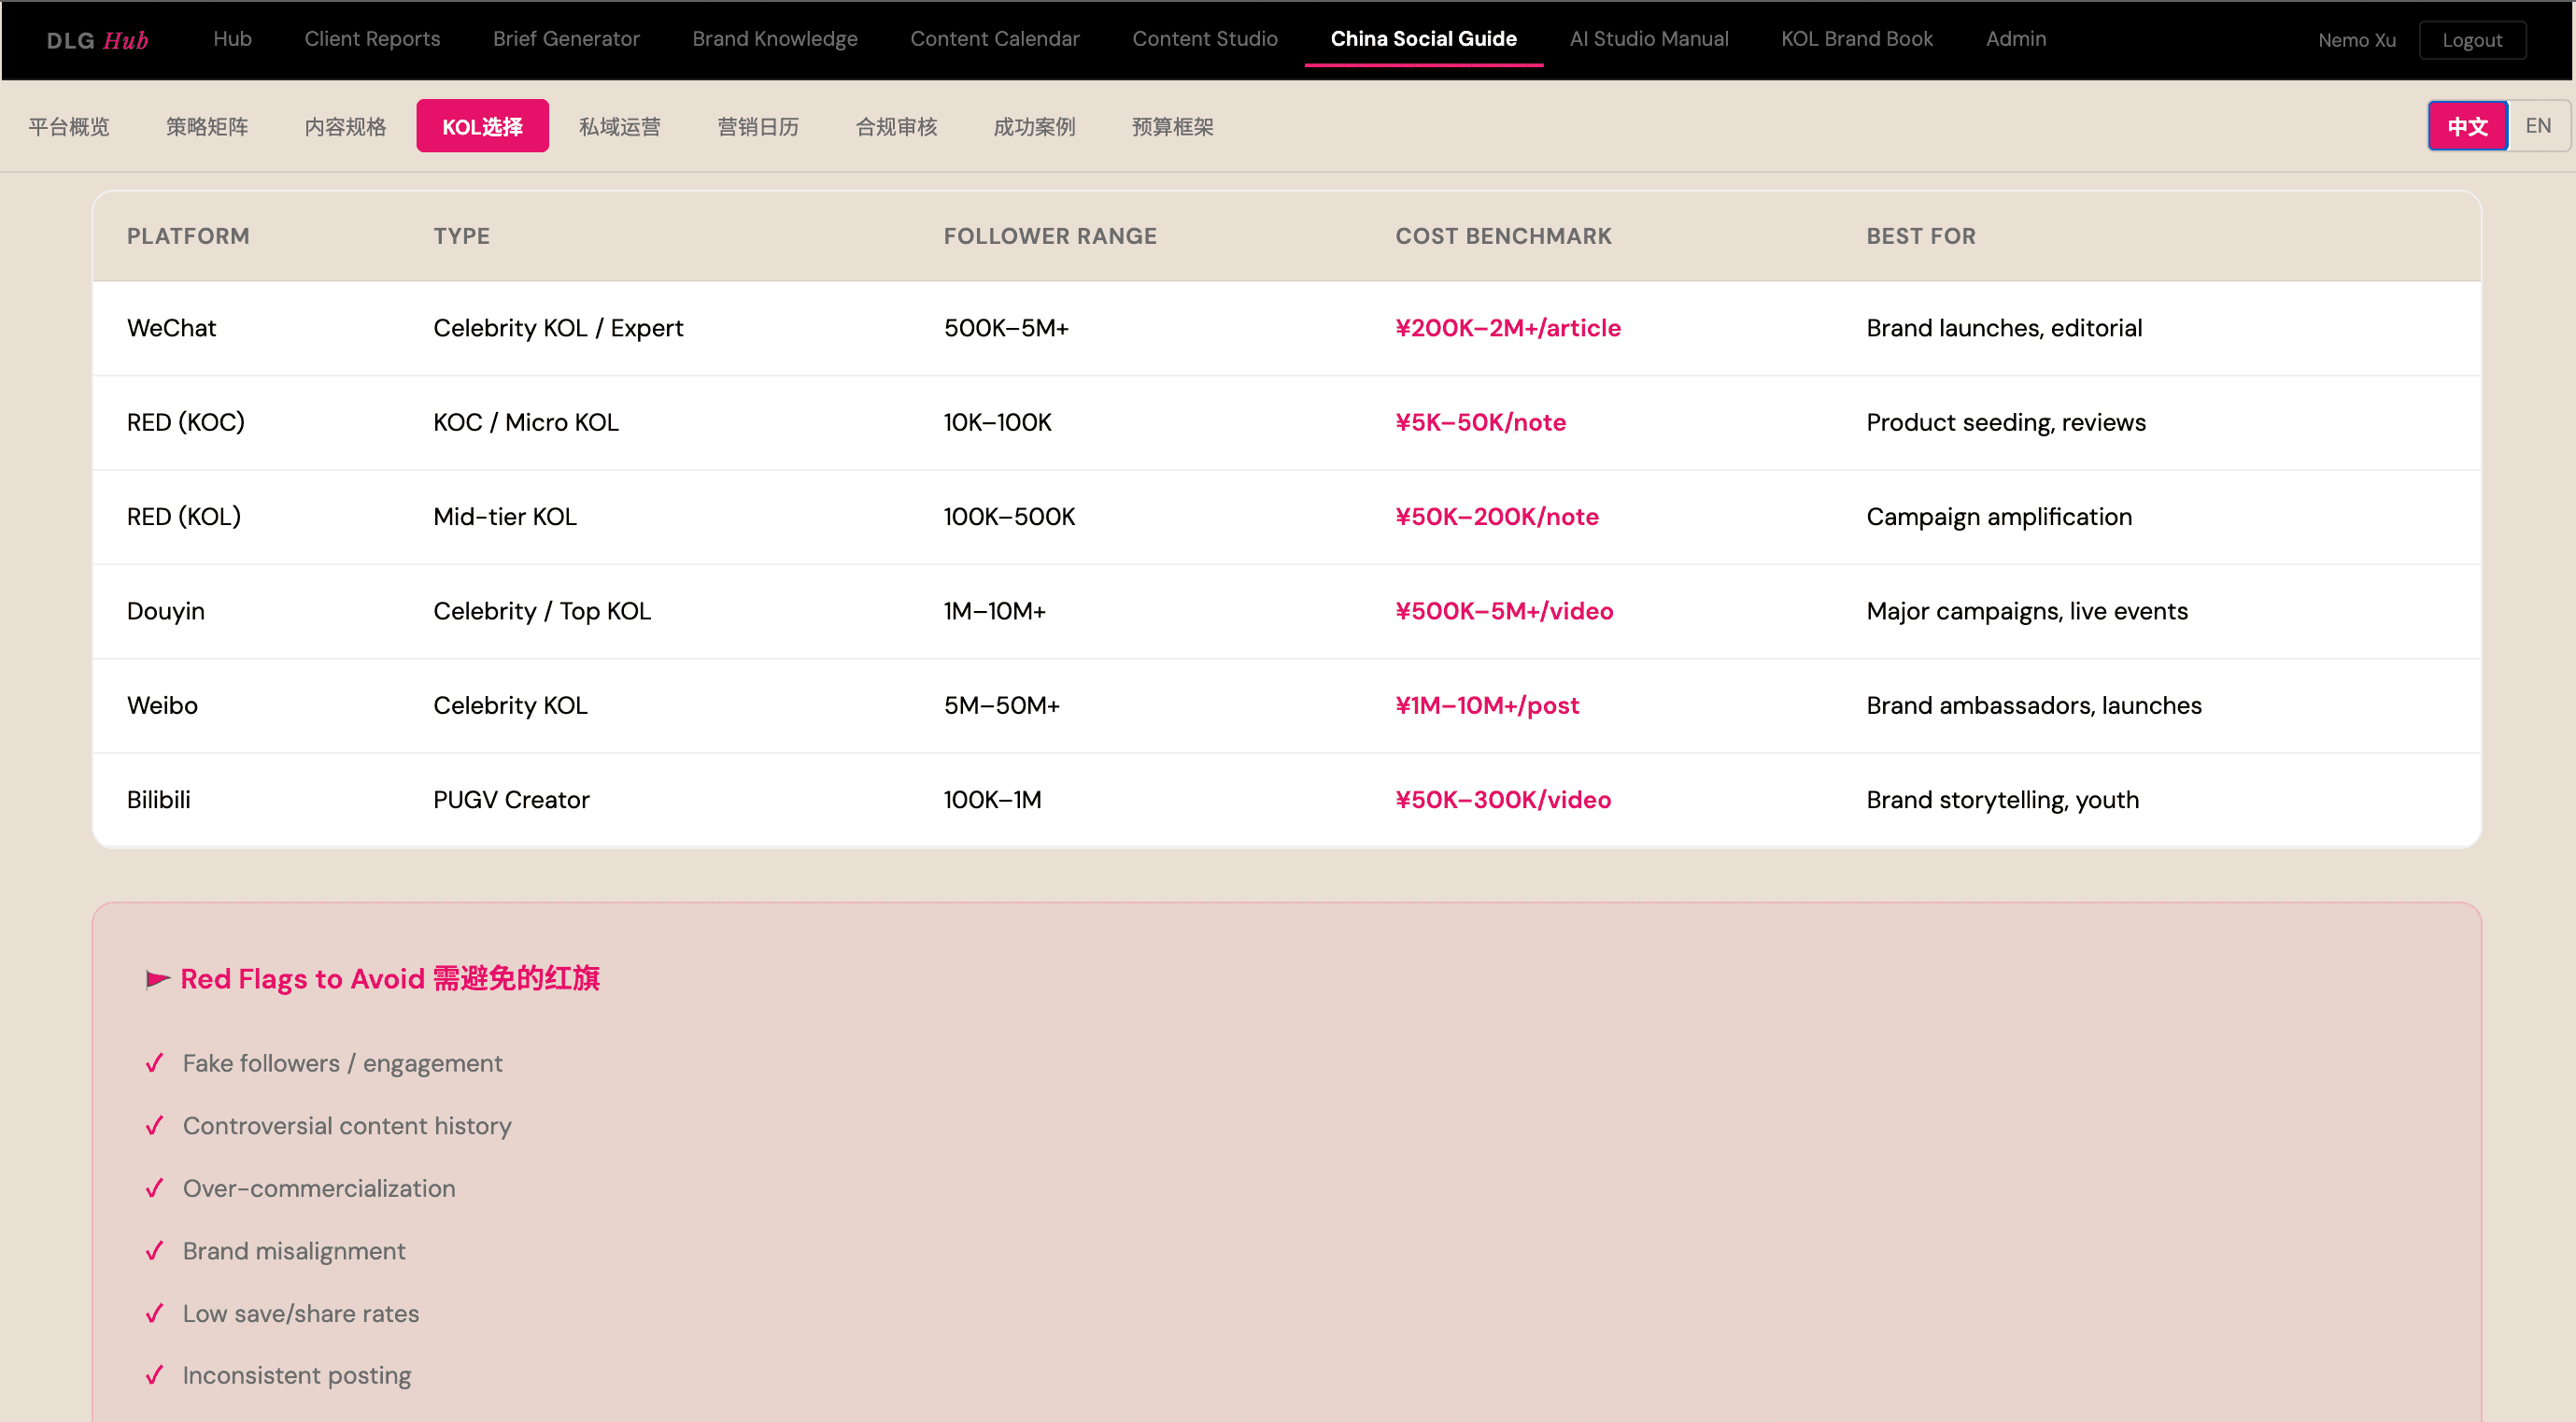Screen dimensions: 2576x1422
Task: Click the COST BENCHMARK column header
Action: click(1503, 236)
